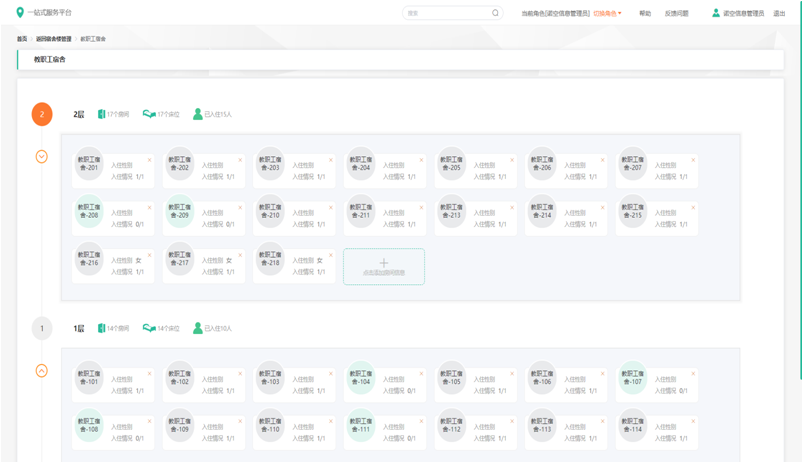Screen dimensions: 803x463
Task: Click the search magnifier icon
Action: tap(495, 13)
